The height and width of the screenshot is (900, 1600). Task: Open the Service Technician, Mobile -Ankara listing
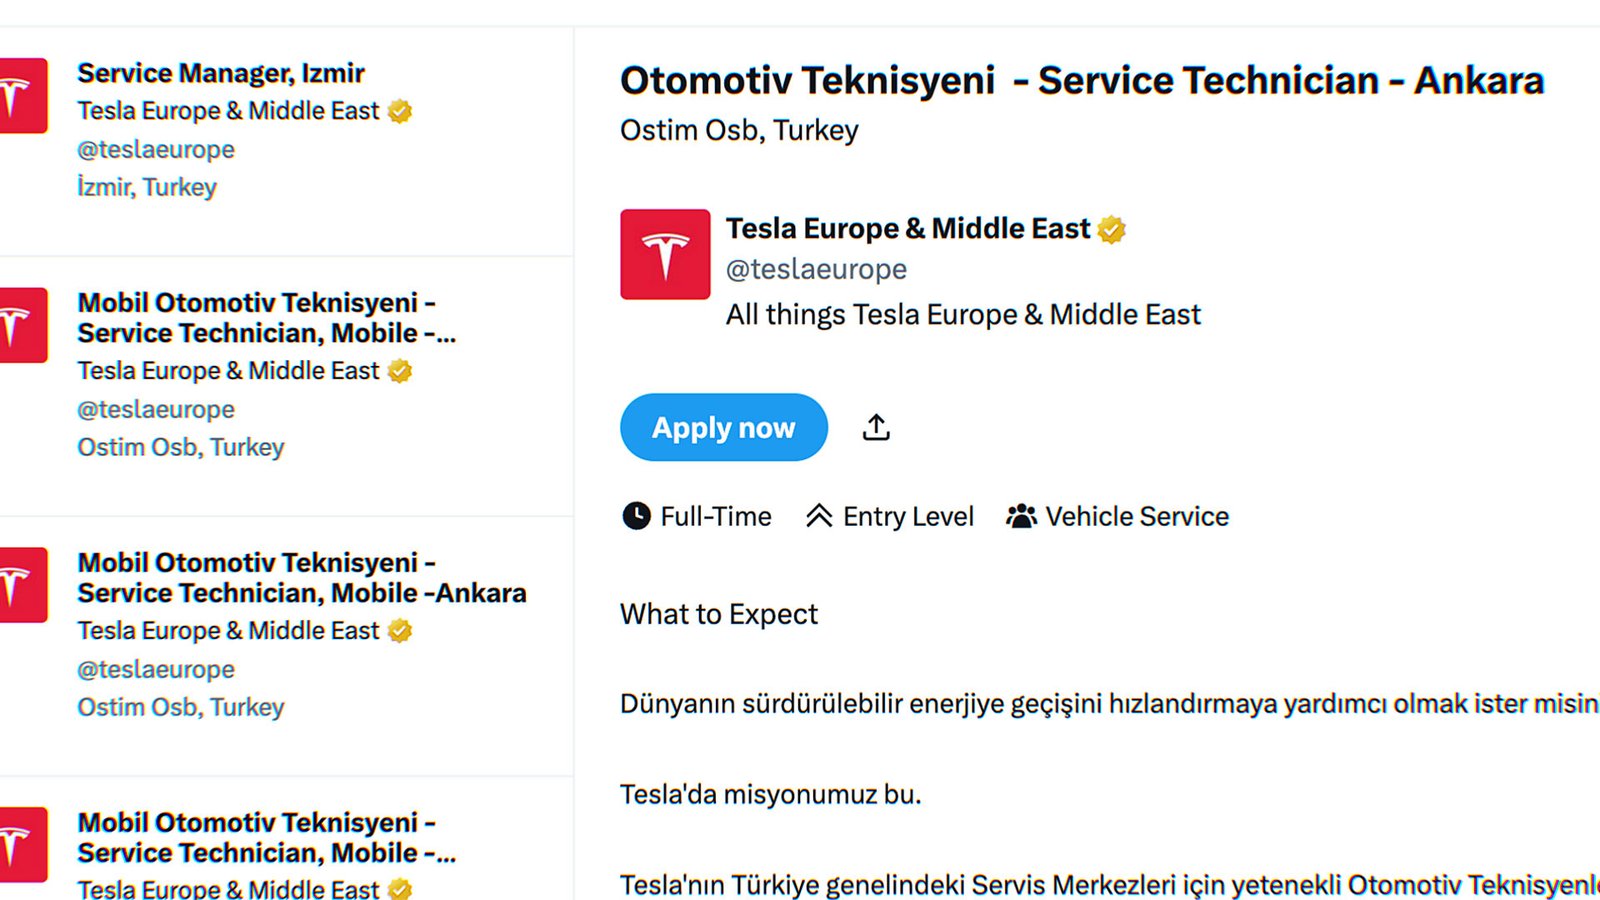(301, 578)
